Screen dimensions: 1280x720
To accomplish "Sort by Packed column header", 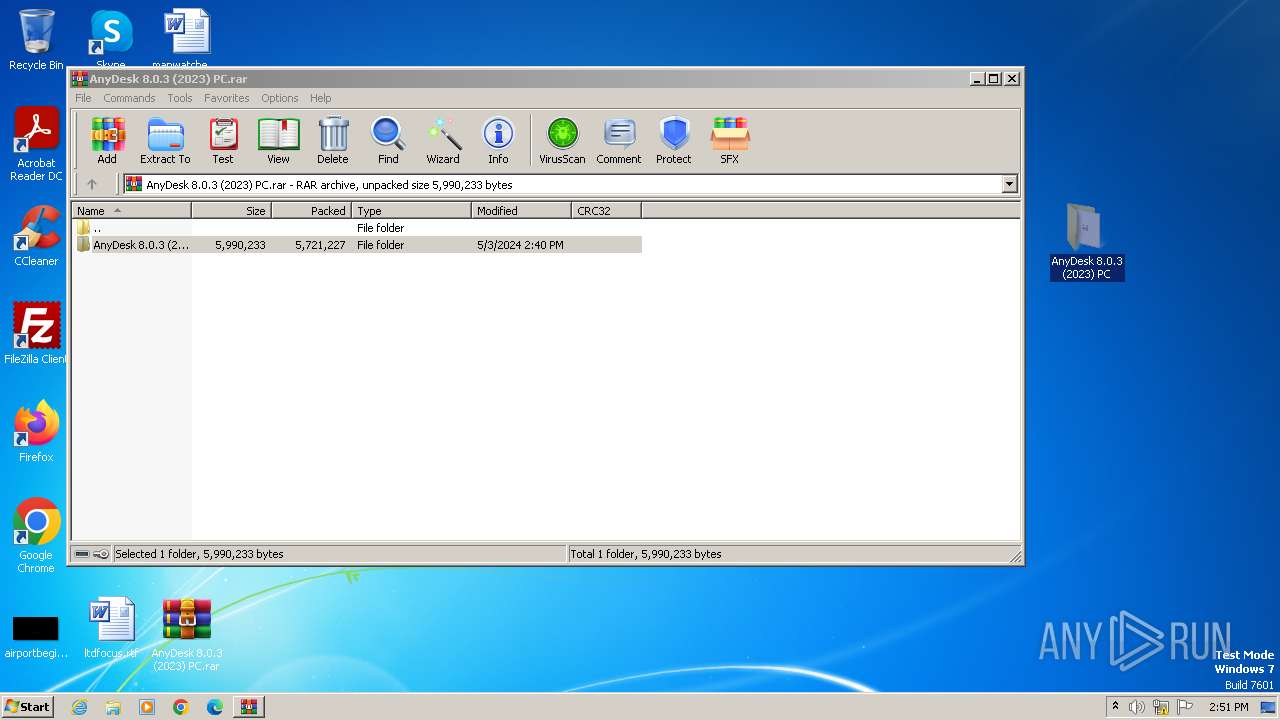I will click(x=311, y=210).
